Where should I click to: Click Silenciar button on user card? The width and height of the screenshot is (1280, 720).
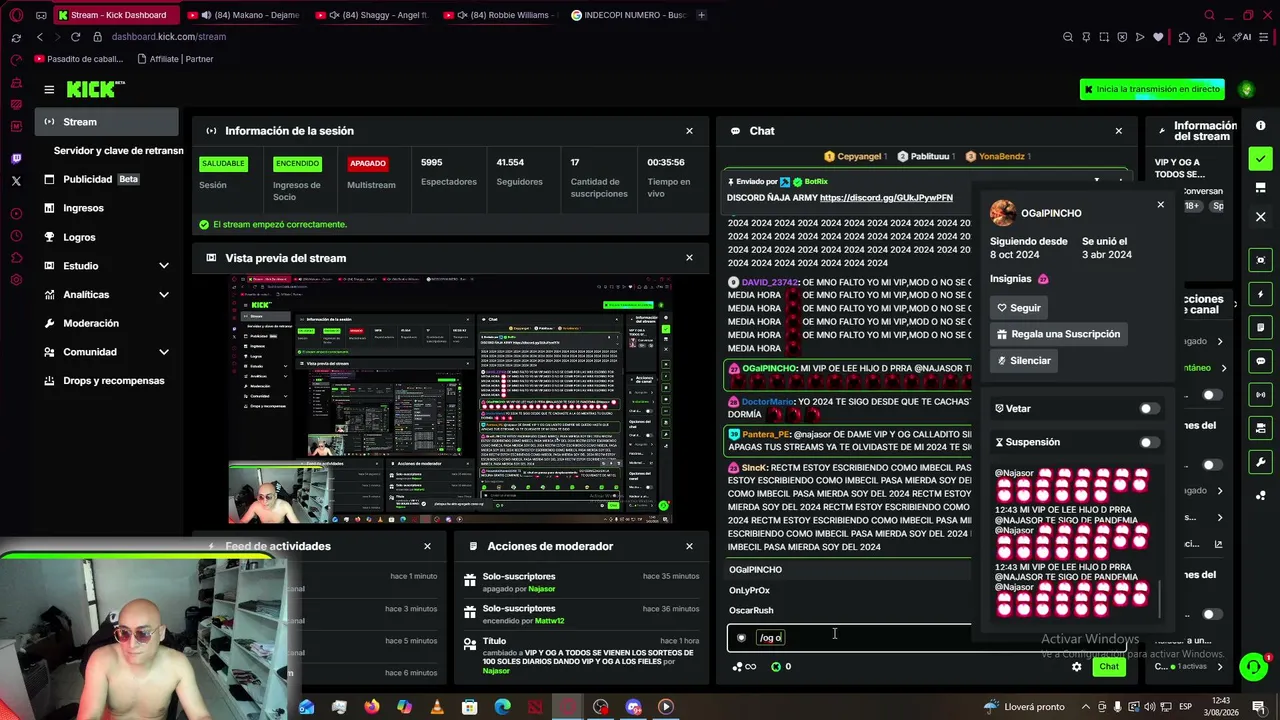pyautogui.click(x=1023, y=360)
